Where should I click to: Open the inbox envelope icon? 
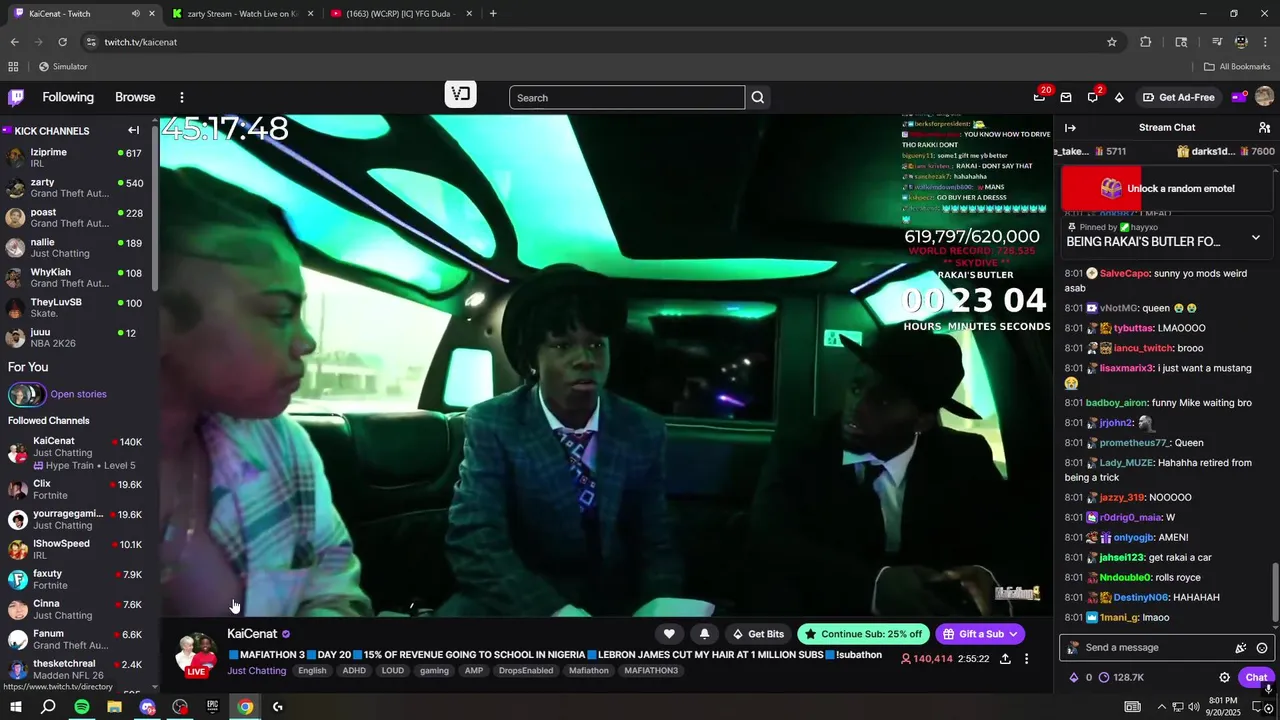(x=1066, y=97)
